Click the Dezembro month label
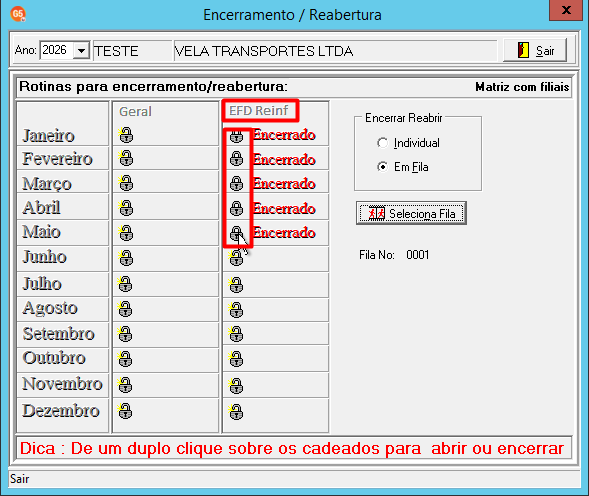The width and height of the screenshot is (589, 496). click(61, 410)
